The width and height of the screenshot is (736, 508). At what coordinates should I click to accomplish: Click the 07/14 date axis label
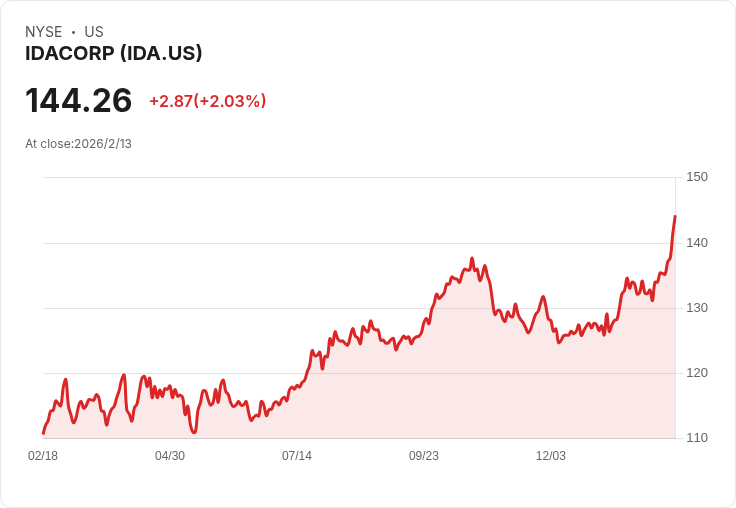coord(297,456)
